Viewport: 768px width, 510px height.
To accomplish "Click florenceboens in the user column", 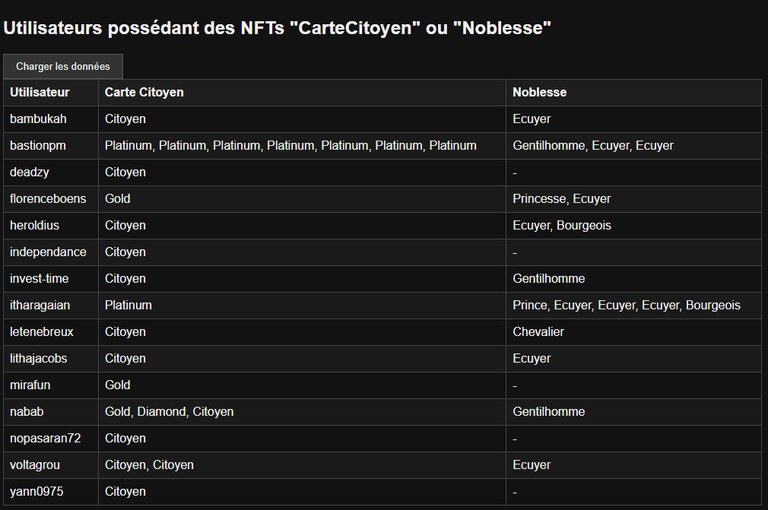I will 48,198.
